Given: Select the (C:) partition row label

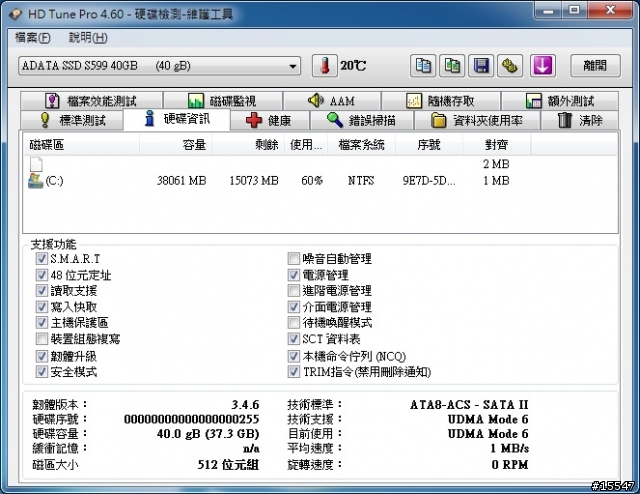Looking at the screenshot, I should tap(54, 181).
